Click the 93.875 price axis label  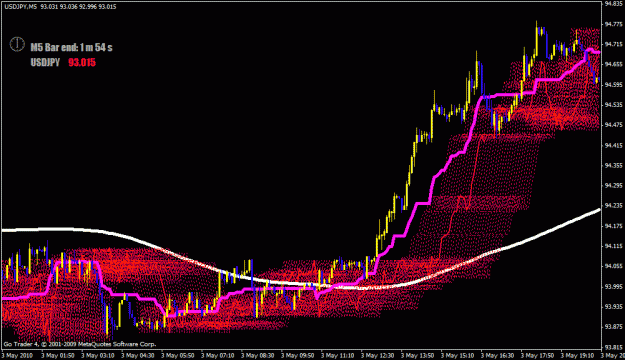(x=613, y=327)
